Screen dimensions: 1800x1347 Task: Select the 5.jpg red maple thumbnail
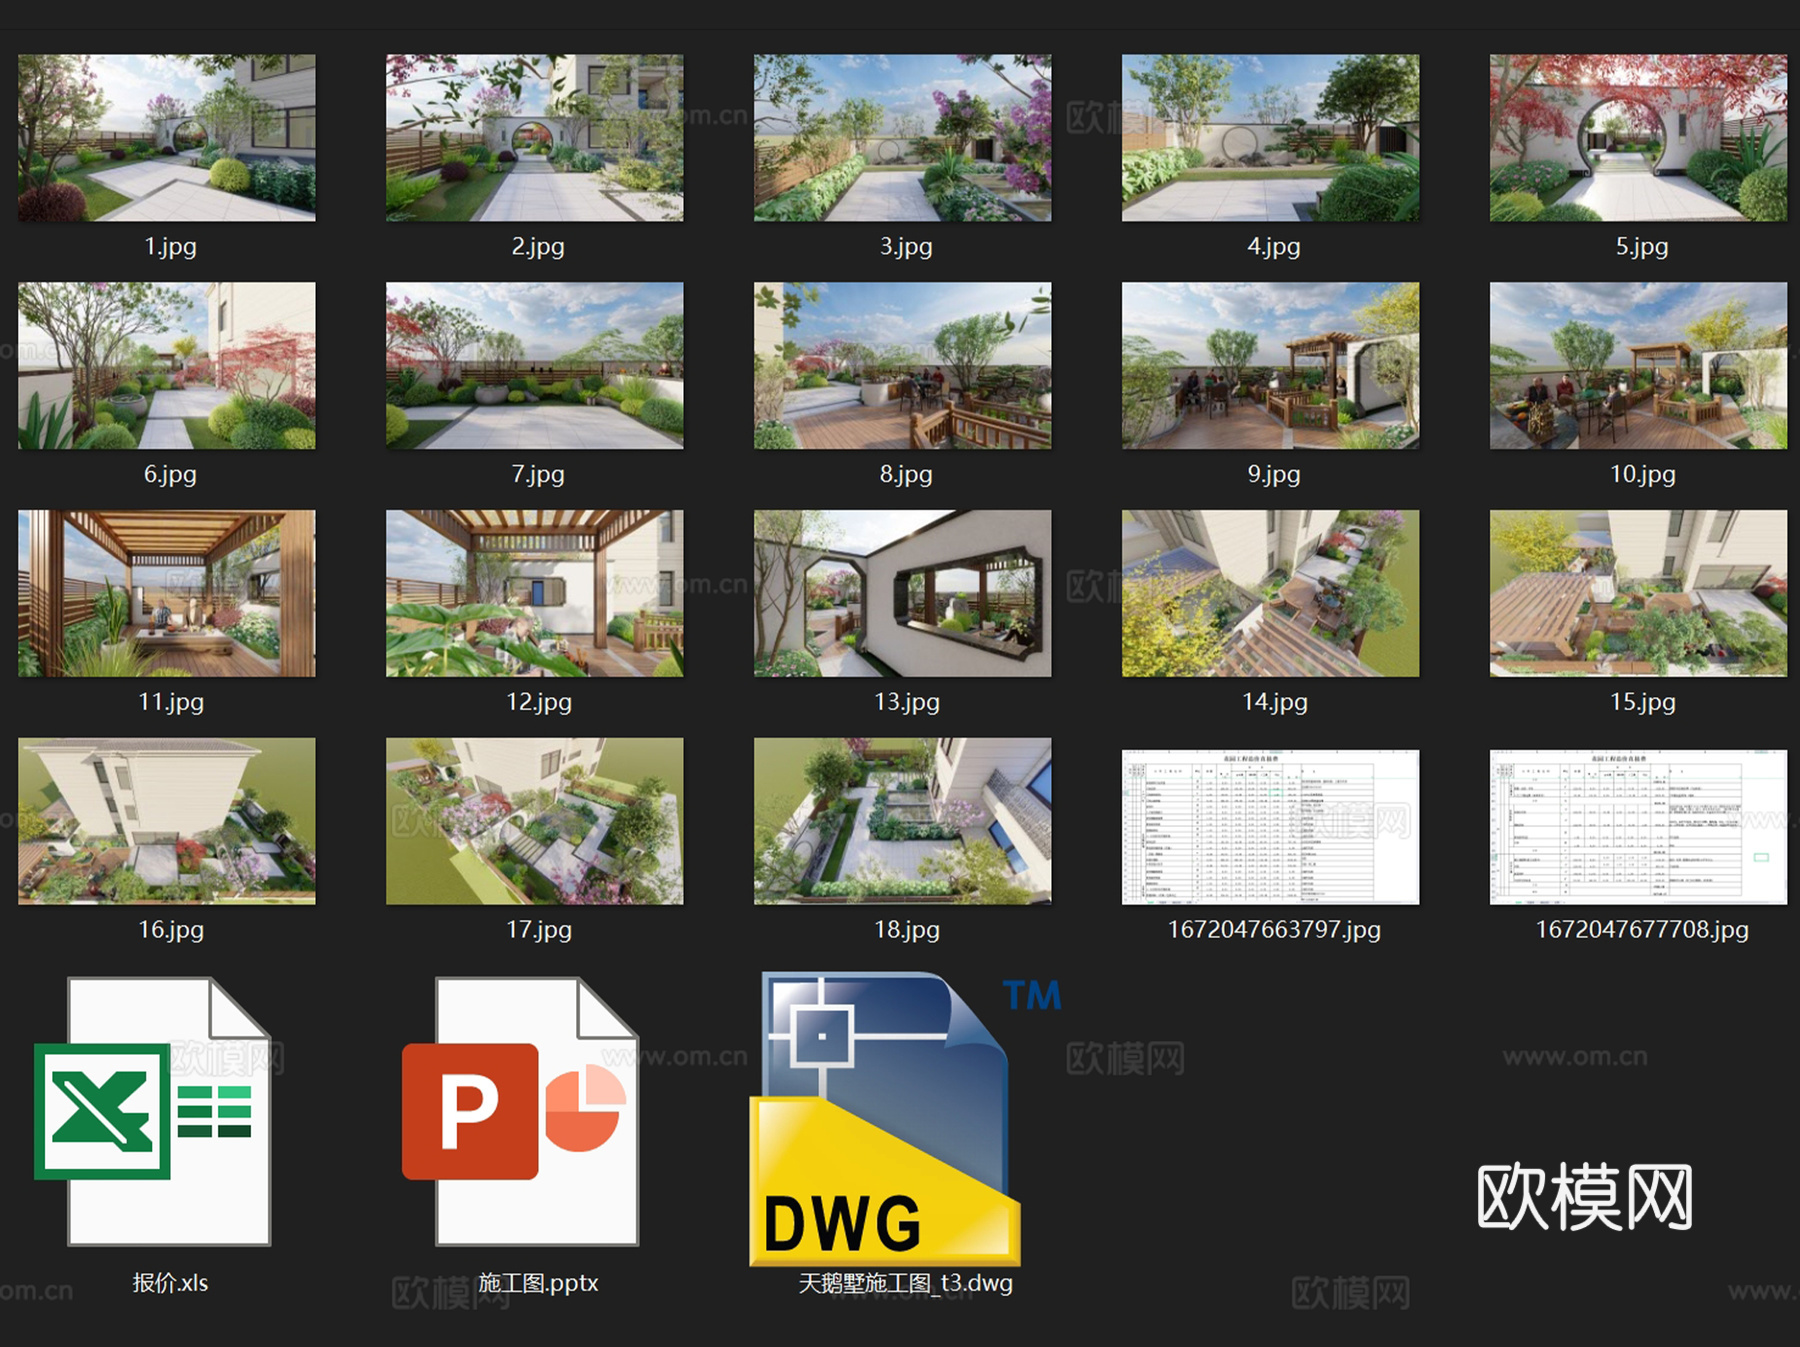point(1639,138)
